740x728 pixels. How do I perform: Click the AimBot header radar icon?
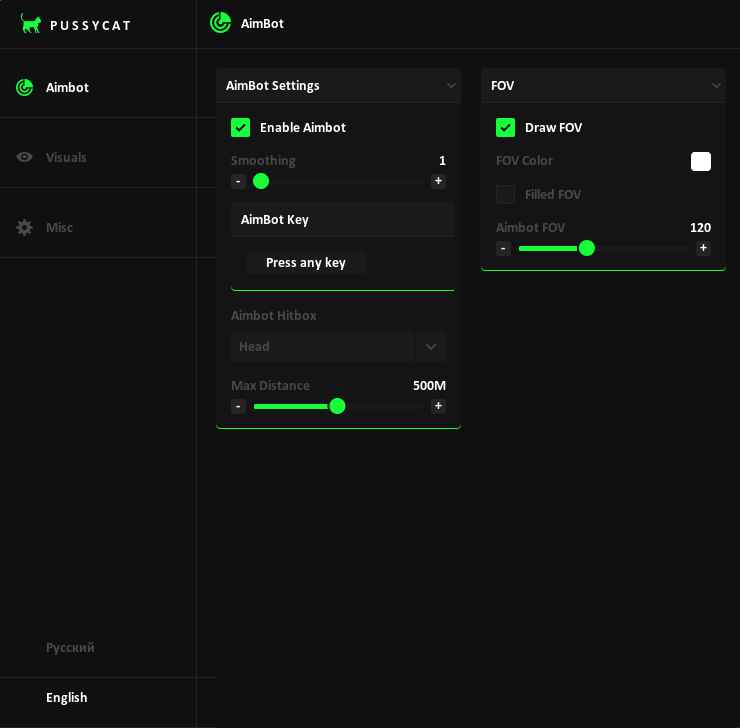coord(221,23)
